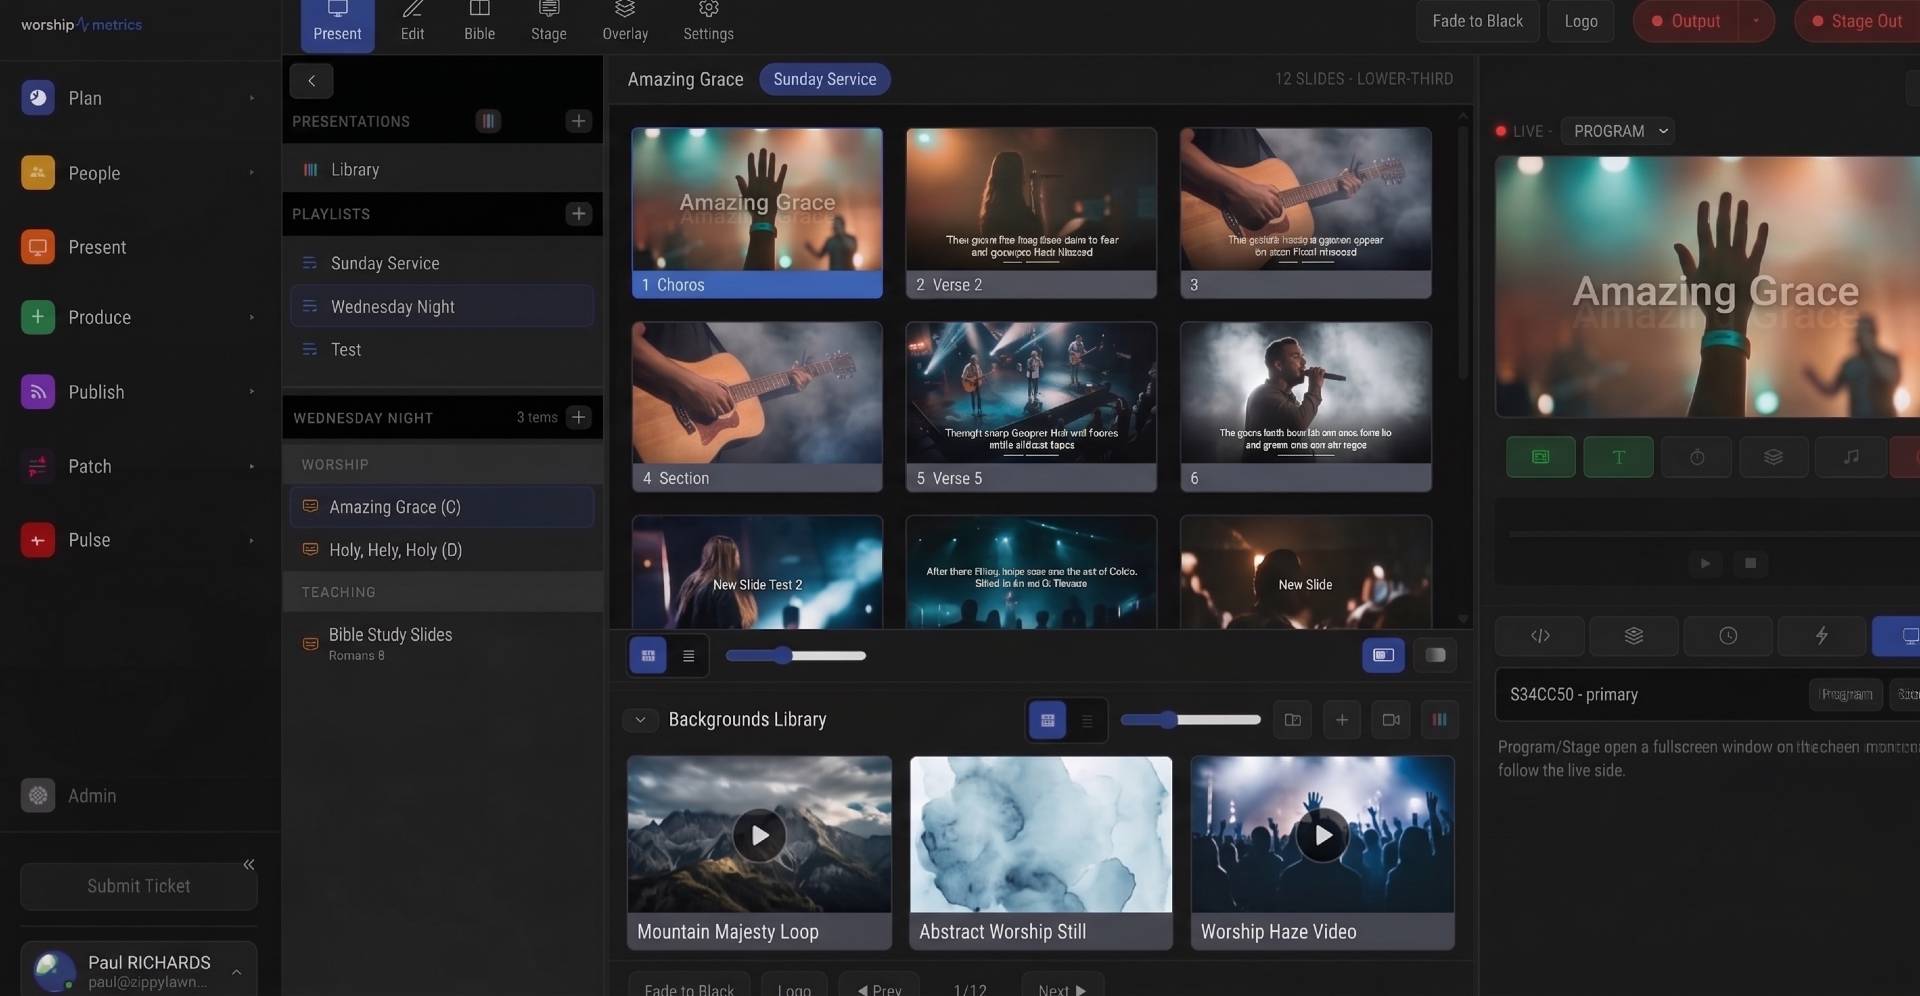
Task: Click the timer icon under live preview
Action: pyautogui.click(x=1696, y=457)
